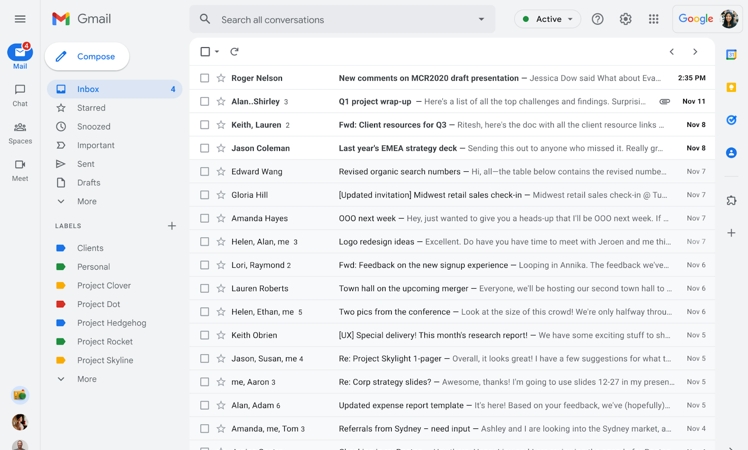Viewport: 748px width, 450px height.
Task: Open the Drafts folder
Action: [89, 183]
